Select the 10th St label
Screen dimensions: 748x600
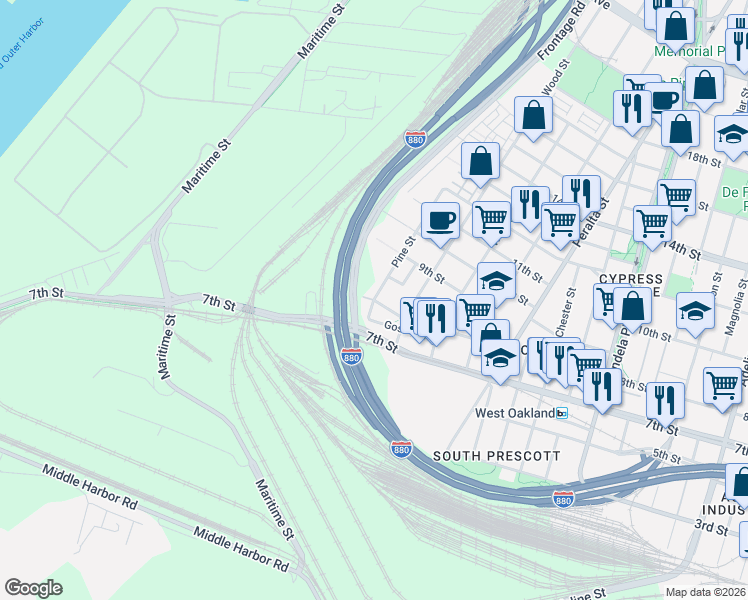pos(655,334)
